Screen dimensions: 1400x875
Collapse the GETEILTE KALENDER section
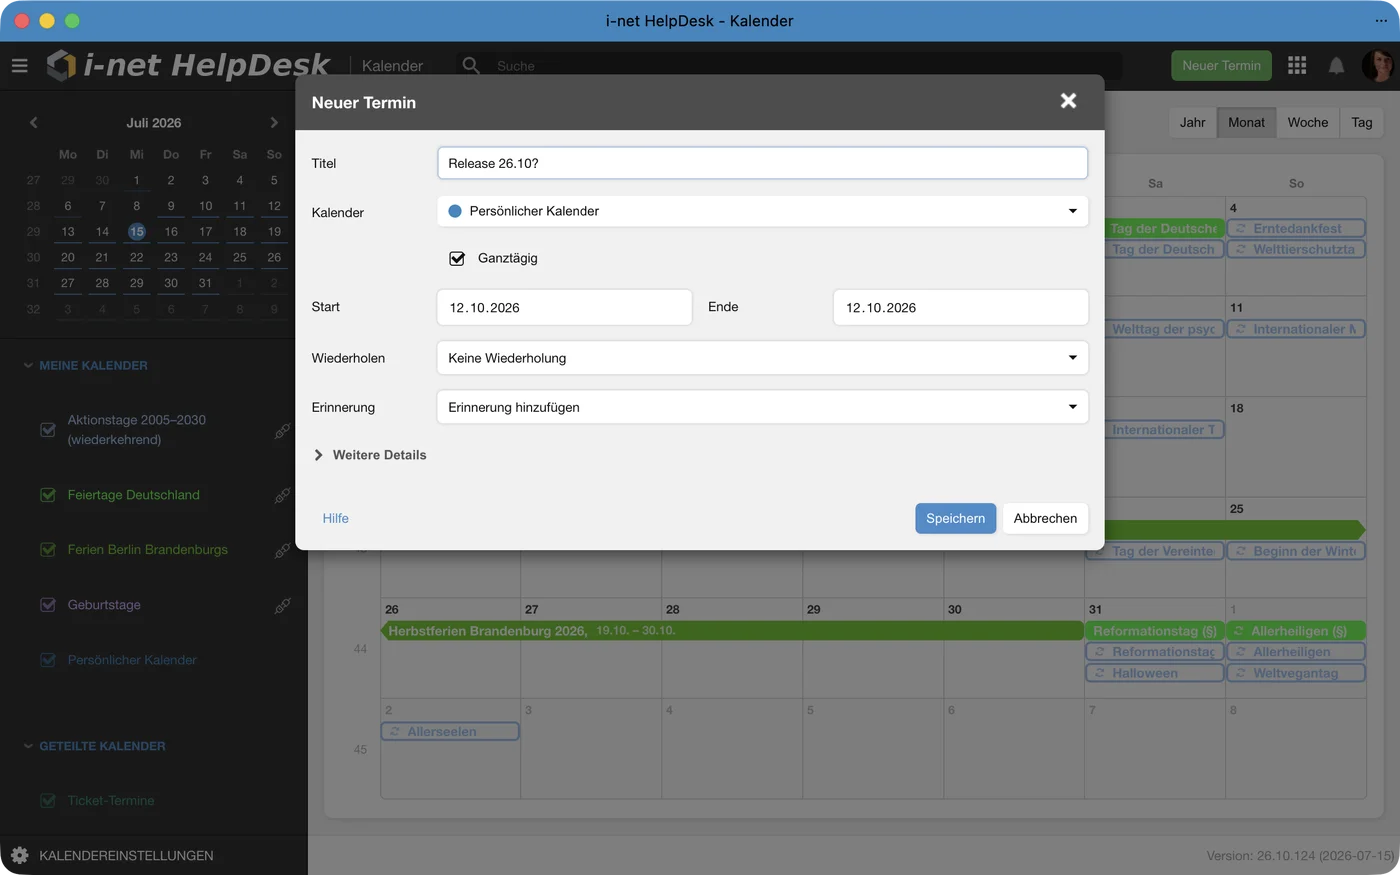point(94,746)
